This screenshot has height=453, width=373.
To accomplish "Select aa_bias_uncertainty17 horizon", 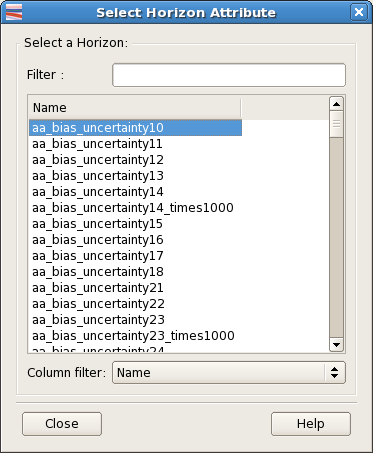I will coord(135,256).
